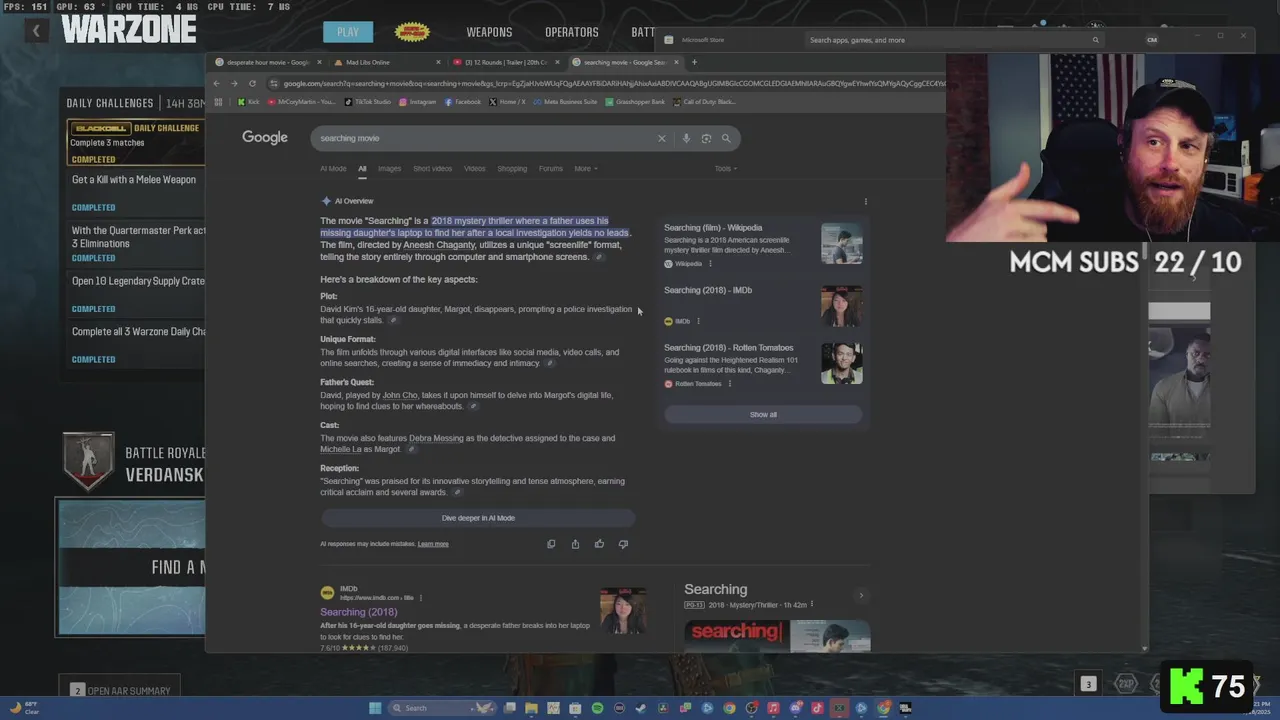Viewport: 1280px width, 720px height.
Task: Open John Cho link in overview
Action: coord(400,395)
